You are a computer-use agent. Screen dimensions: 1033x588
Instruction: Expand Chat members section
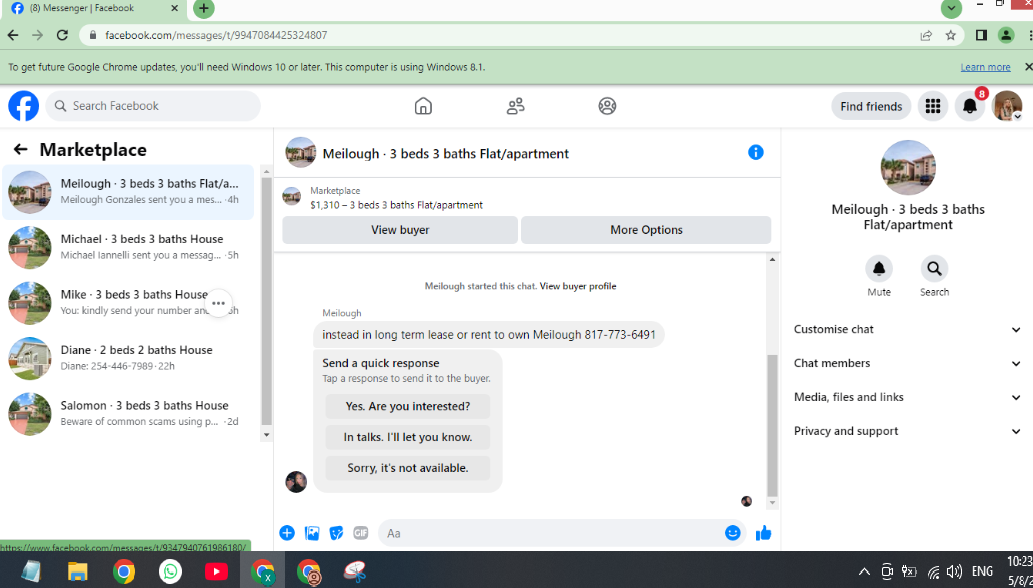pos(907,363)
